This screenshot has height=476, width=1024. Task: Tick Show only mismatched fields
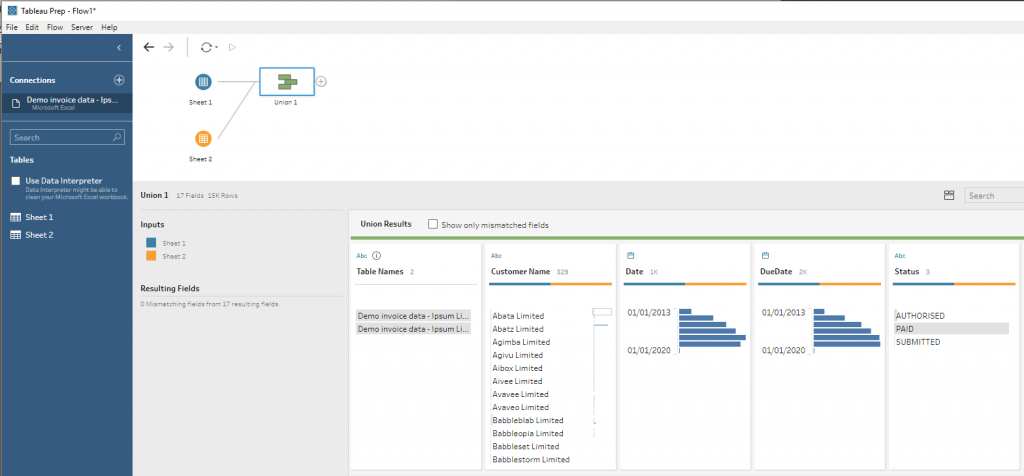coord(432,224)
